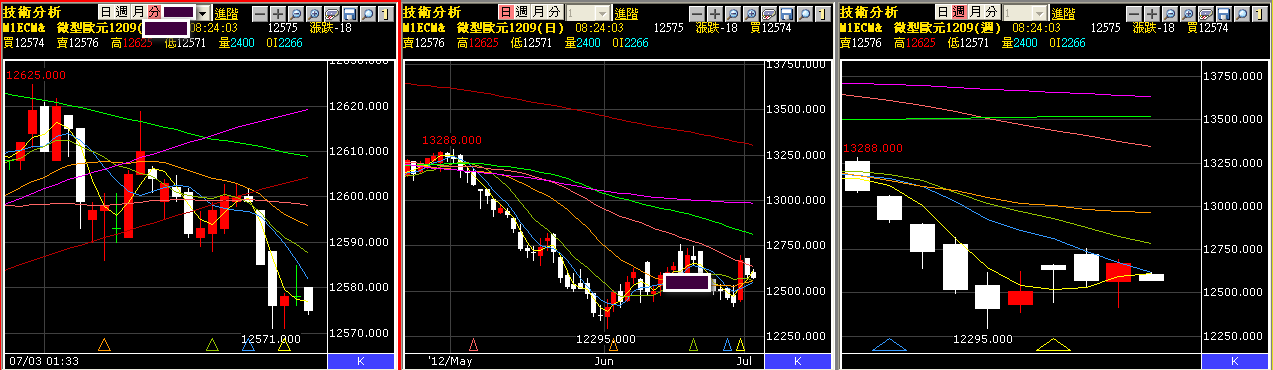Click the eraser icon in left chart toolbar
This screenshot has width=1273, height=370.
(331, 13)
